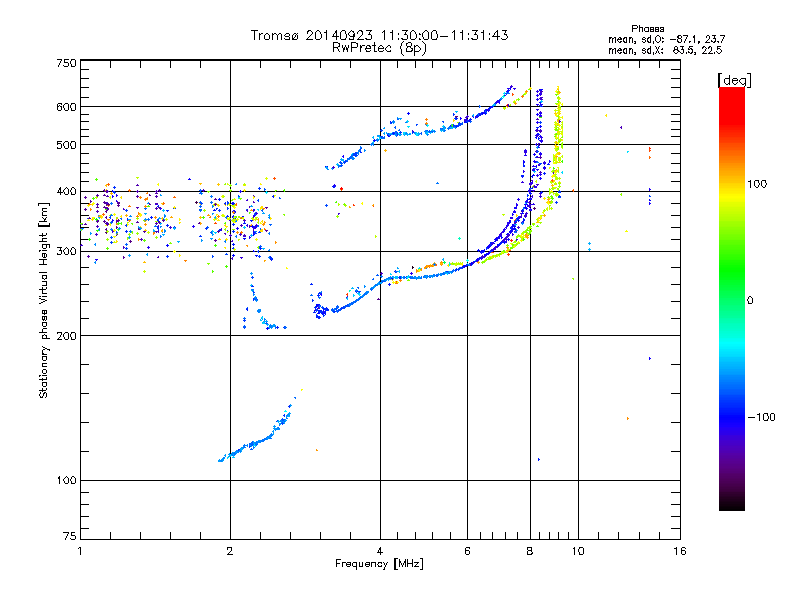Click the colorbar label '0'
The height and width of the screenshot is (600, 800).
(750, 301)
